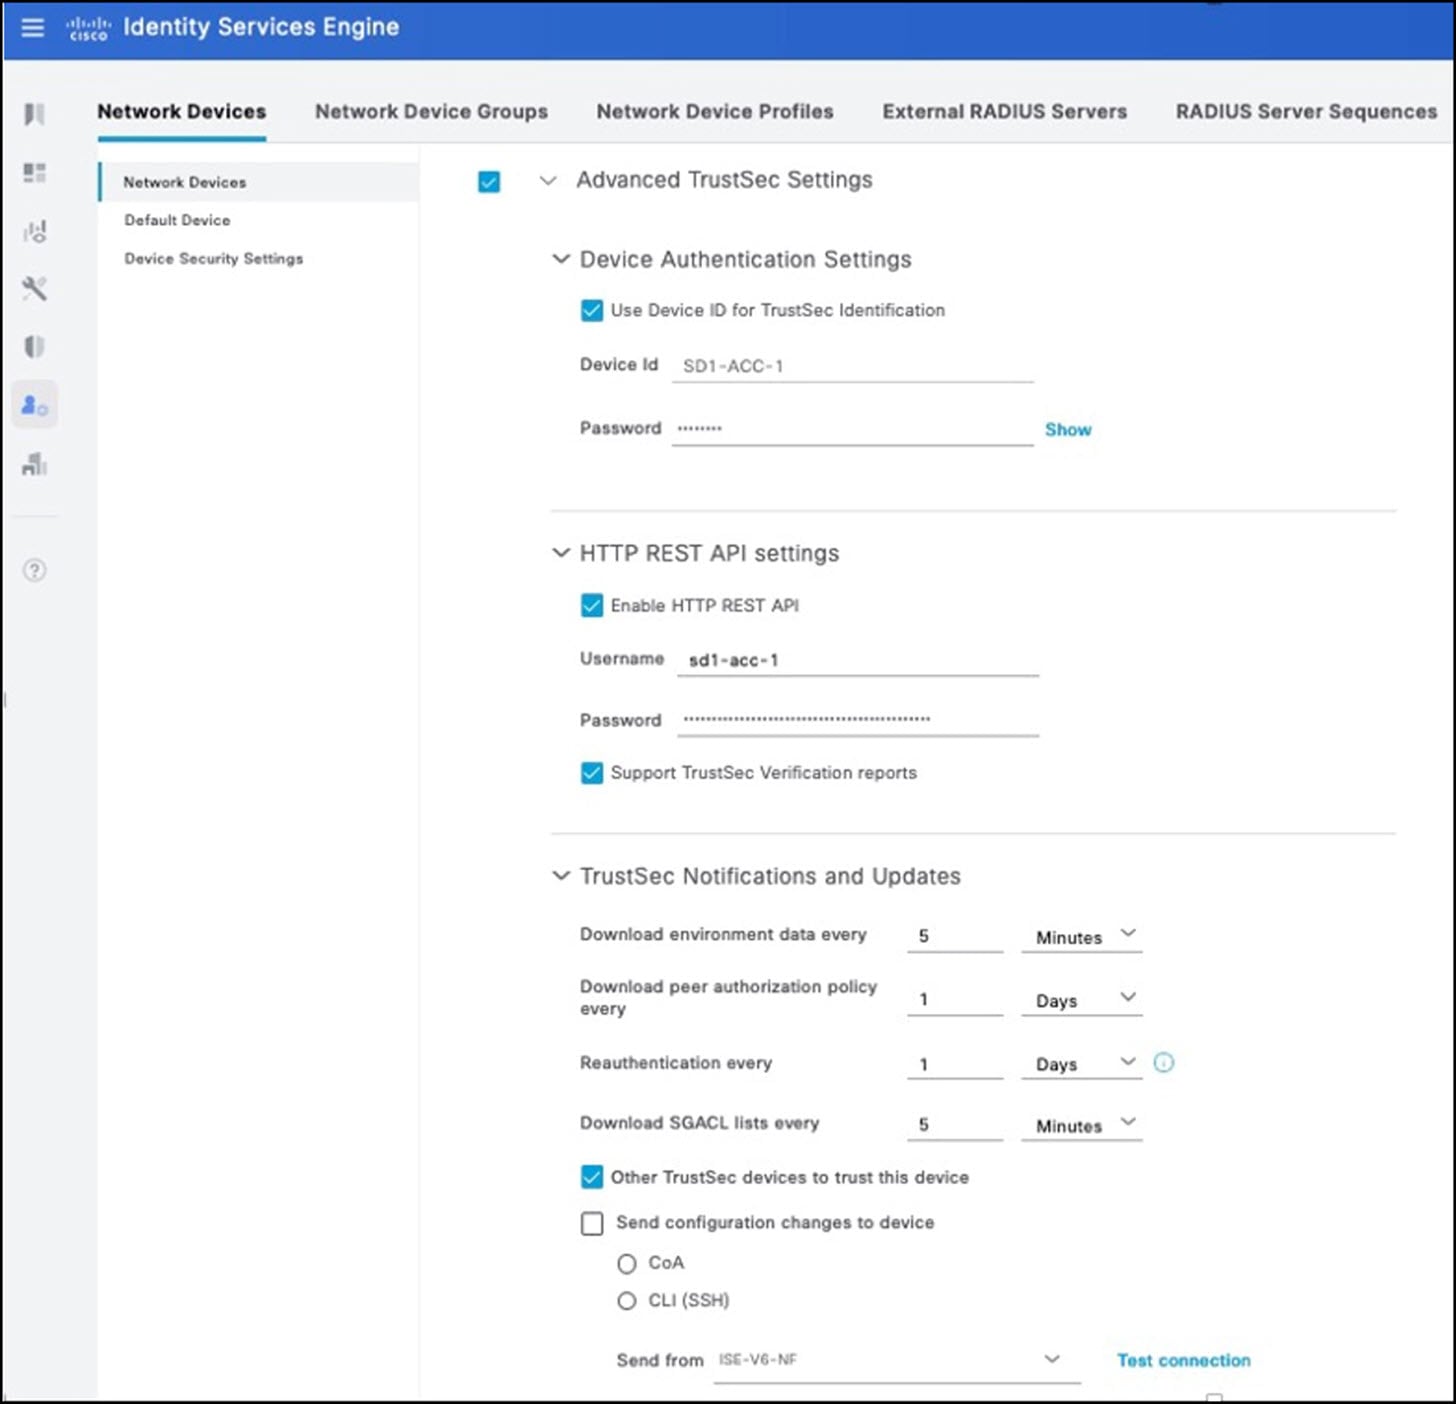
Task: Open Reauthentication unit dropdown
Action: click(1081, 1064)
